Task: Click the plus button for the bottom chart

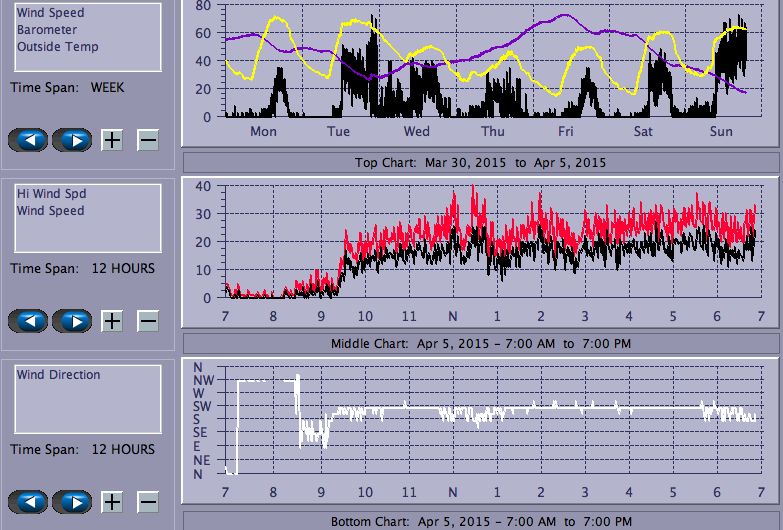Action: coord(112,502)
